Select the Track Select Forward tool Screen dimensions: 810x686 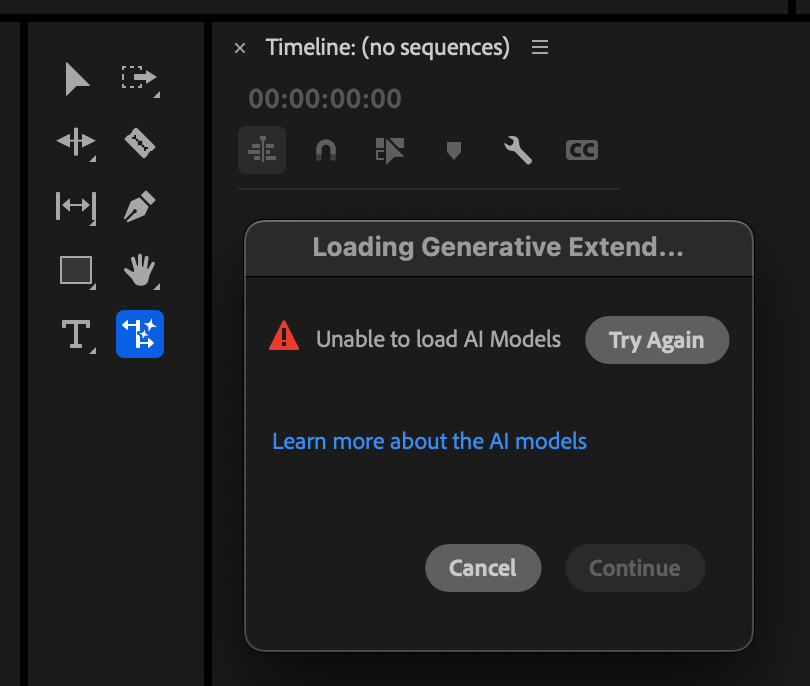coord(139,79)
